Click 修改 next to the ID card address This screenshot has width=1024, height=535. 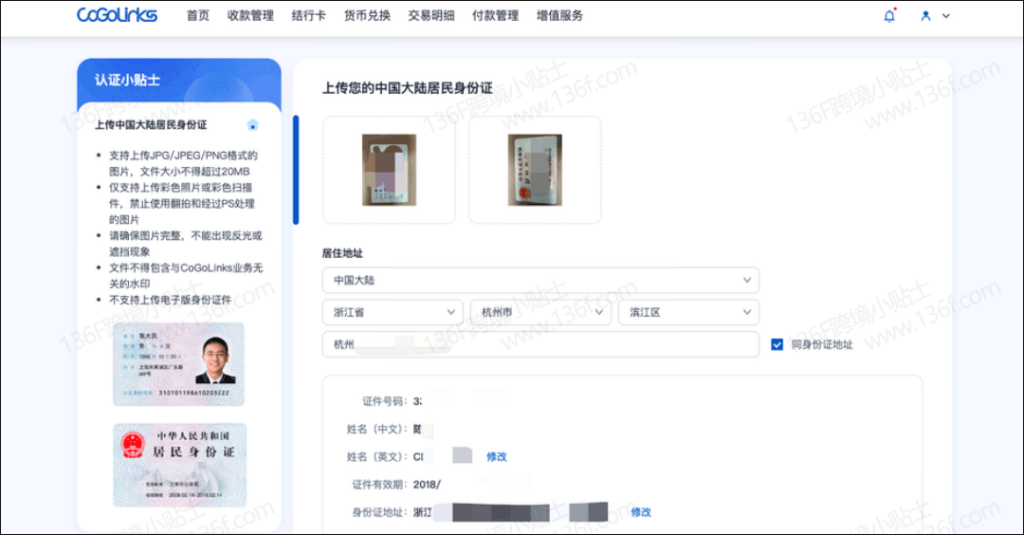641,512
